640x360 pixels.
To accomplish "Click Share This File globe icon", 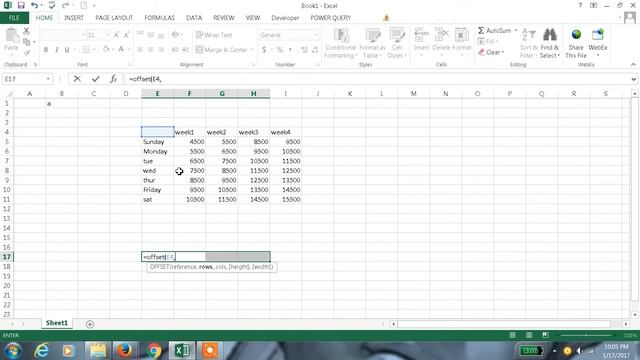I will pos(576,35).
